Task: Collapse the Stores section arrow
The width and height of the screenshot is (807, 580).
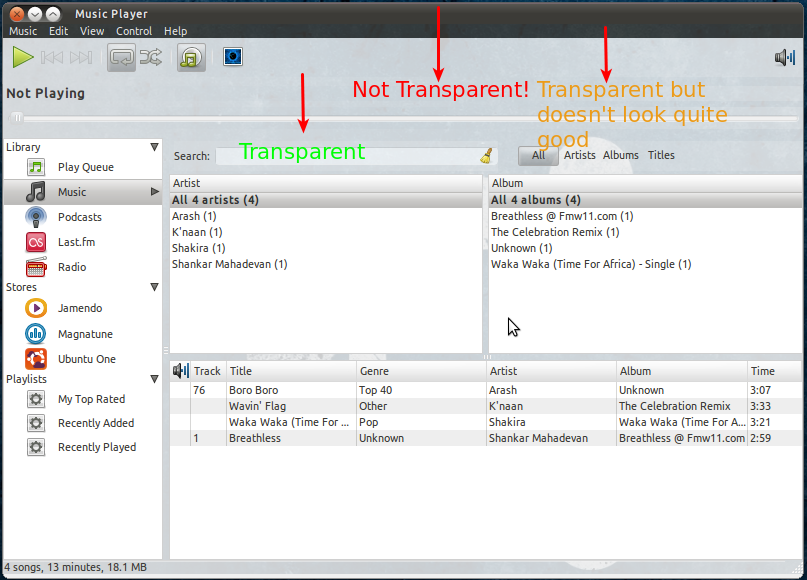Action: pos(154,287)
